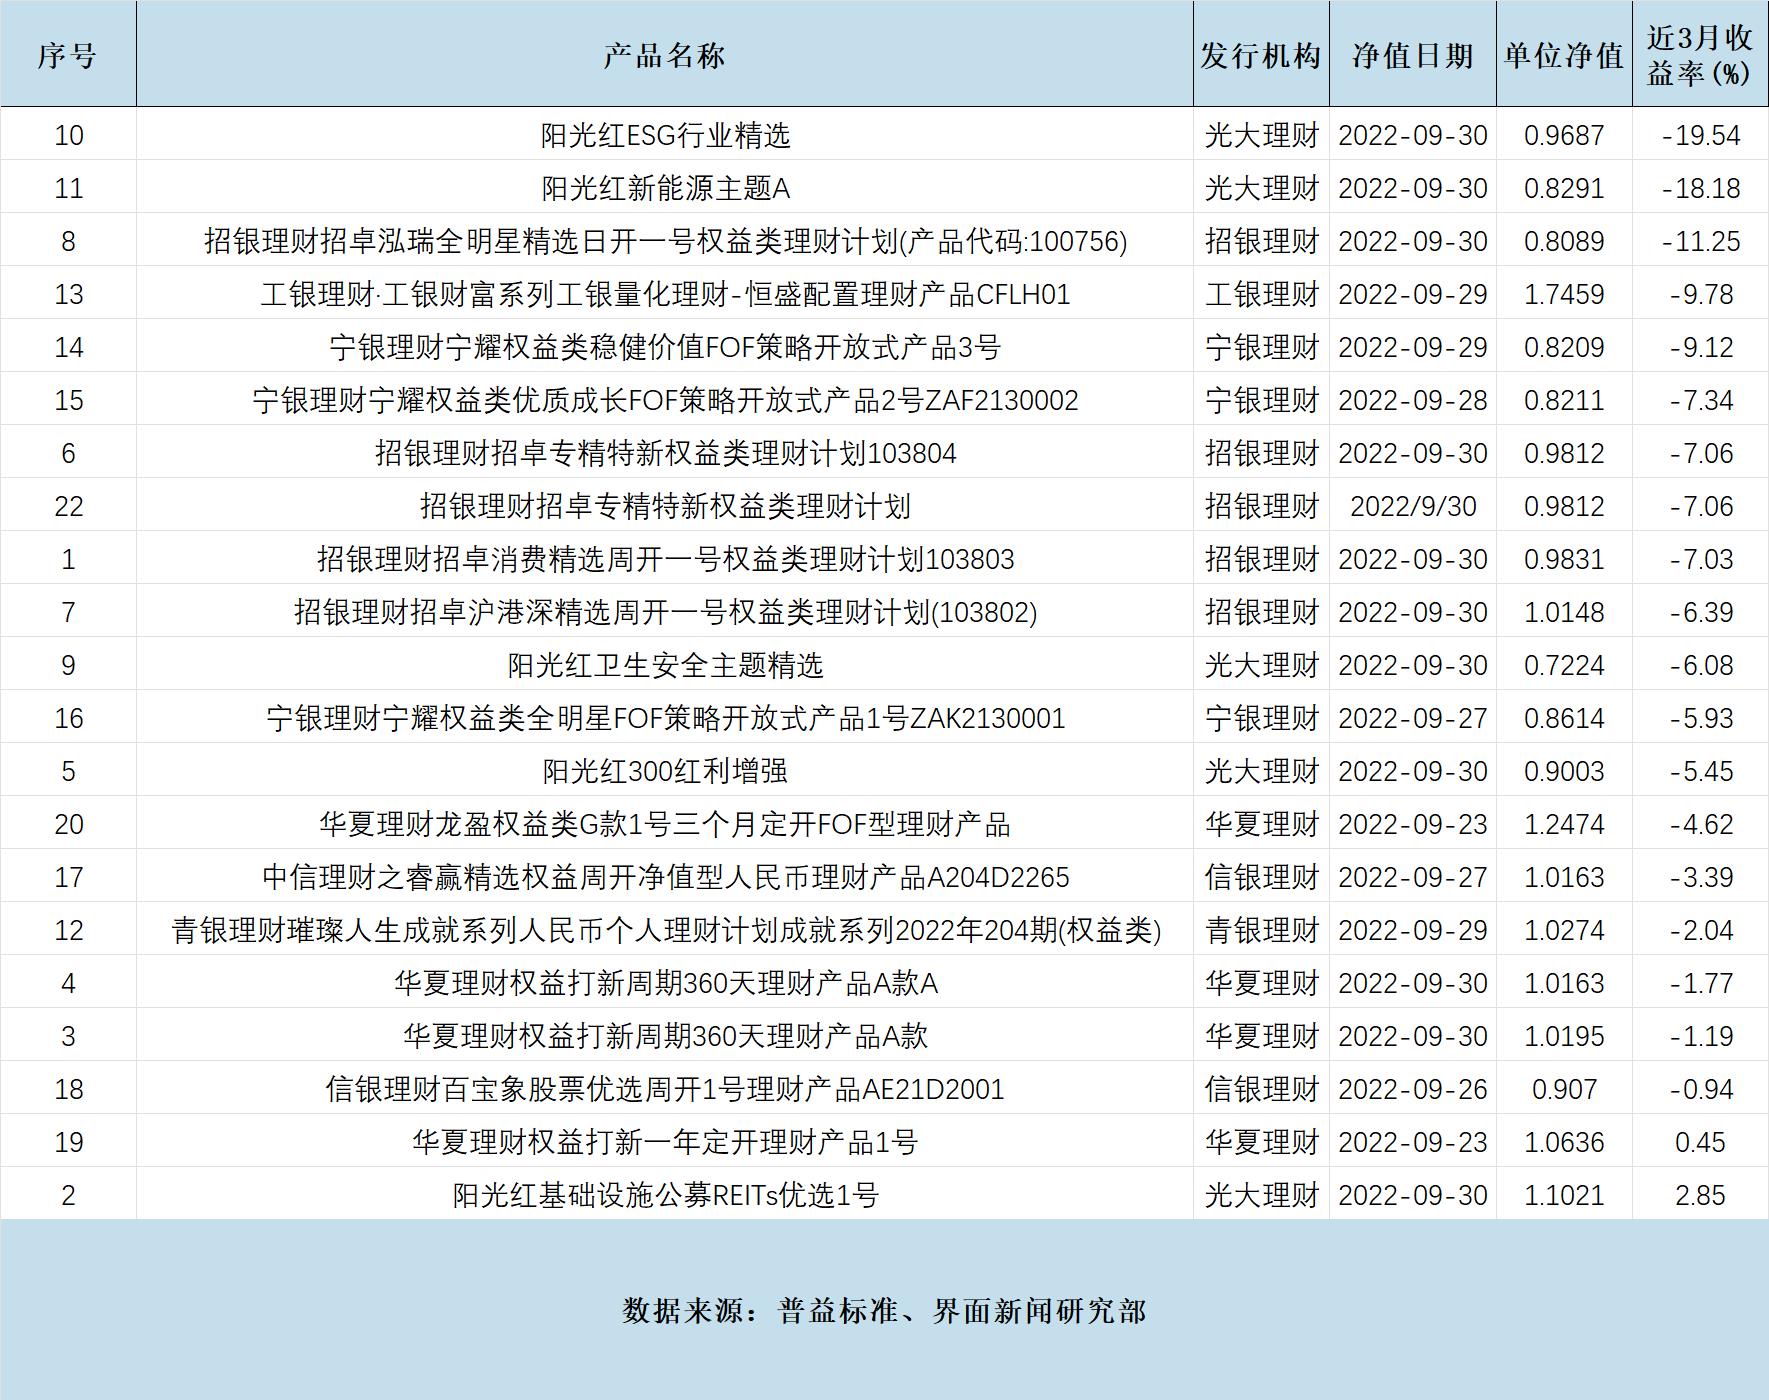
Task: Select return value -9.12
Action: [1701, 347]
